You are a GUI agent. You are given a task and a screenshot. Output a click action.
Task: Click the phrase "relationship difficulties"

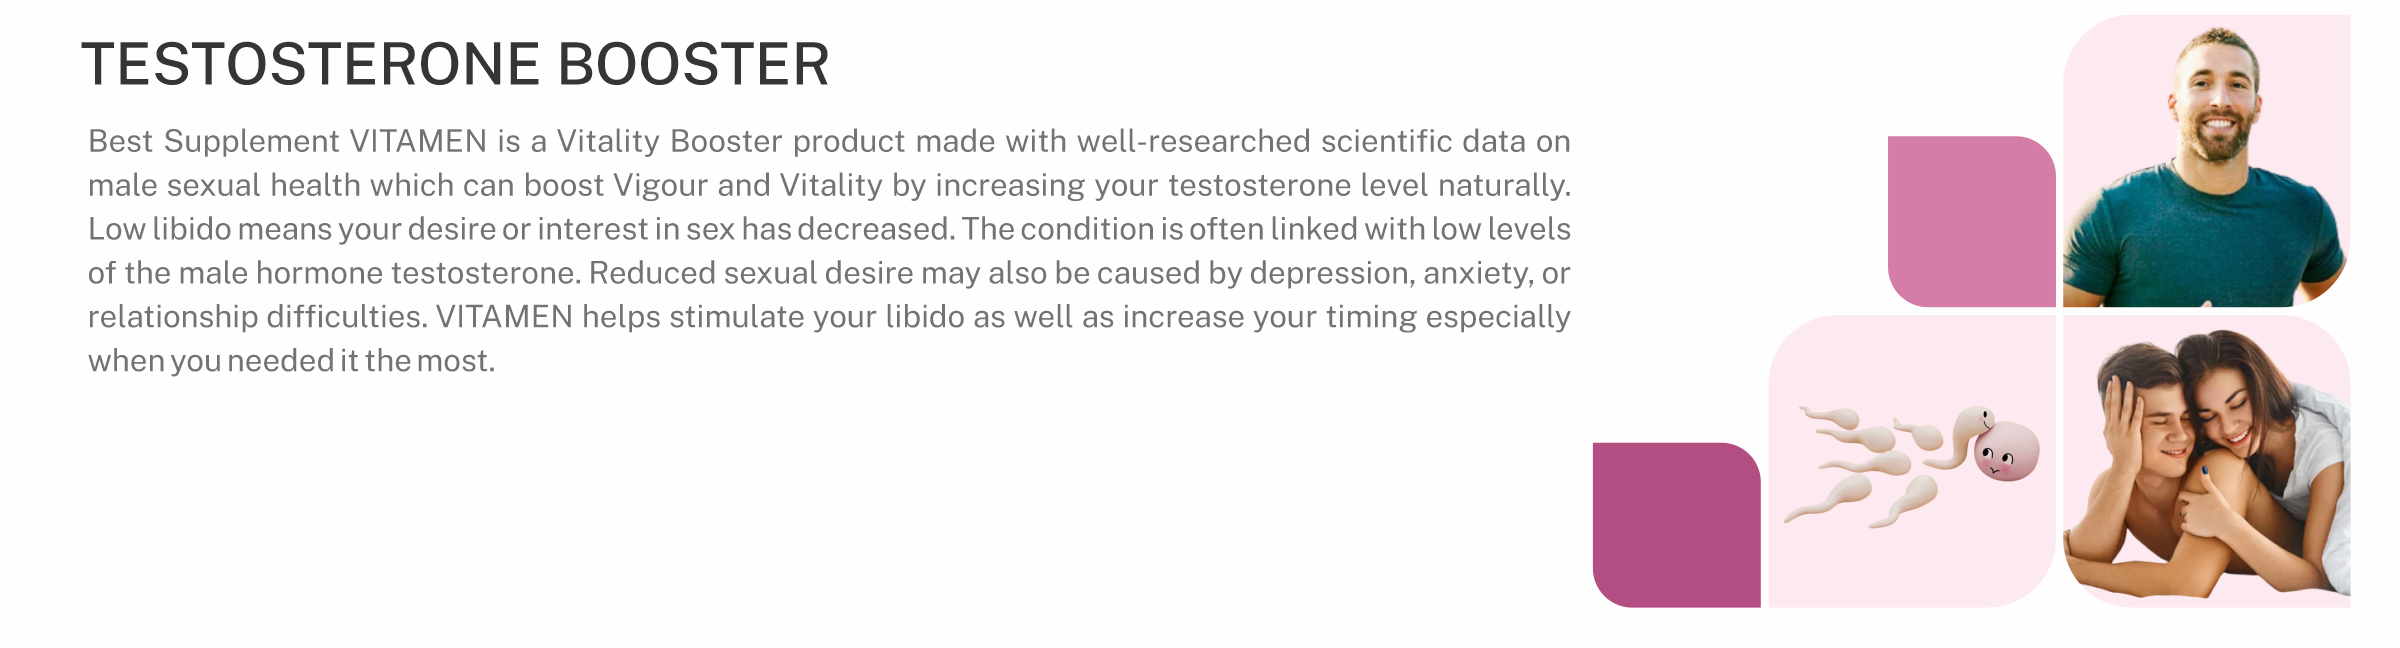click(x=257, y=317)
